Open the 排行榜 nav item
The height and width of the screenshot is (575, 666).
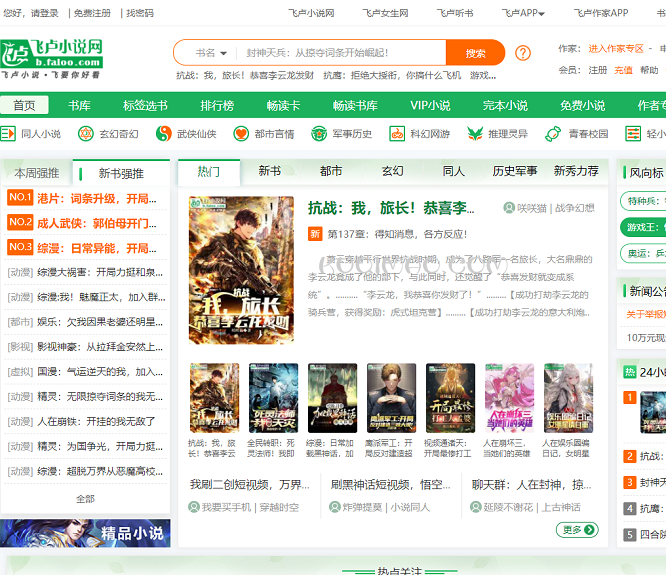(217, 105)
